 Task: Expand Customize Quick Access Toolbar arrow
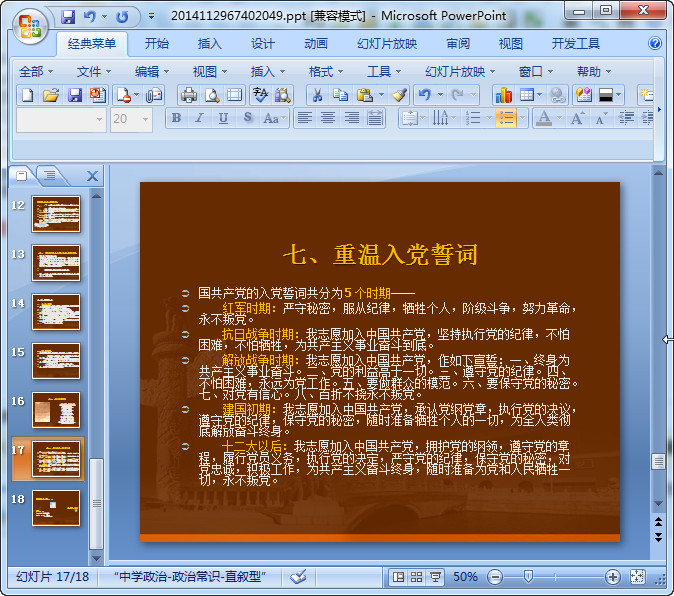click(x=151, y=17)
